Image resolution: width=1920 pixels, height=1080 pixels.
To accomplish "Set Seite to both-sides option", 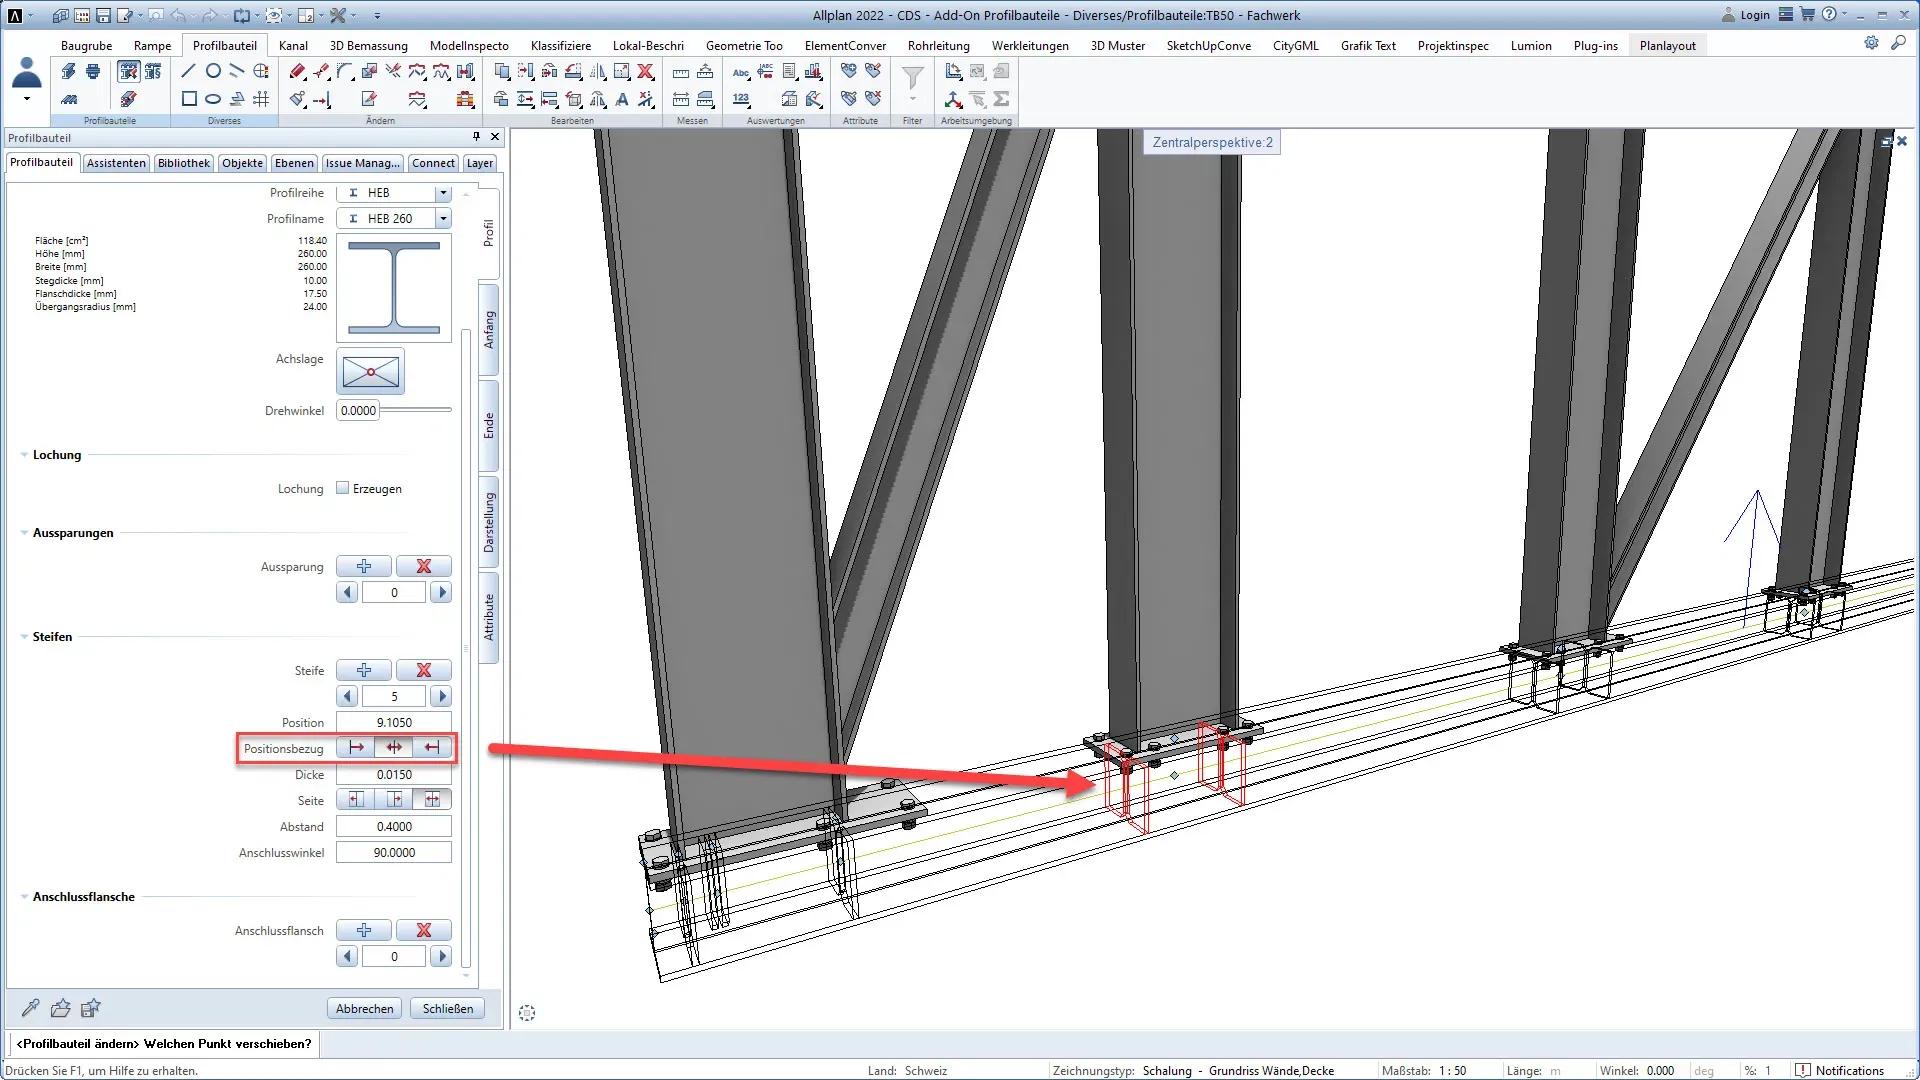I will [432, 800].
